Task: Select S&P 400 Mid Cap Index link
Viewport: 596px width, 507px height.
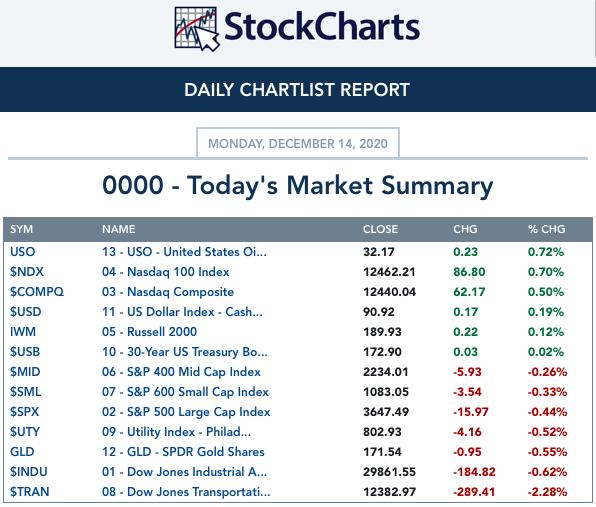Action: coord(181,372)
